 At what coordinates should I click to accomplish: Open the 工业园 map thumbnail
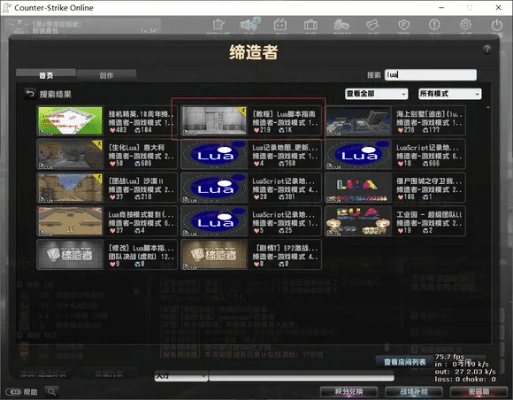(x=358, y=221)
